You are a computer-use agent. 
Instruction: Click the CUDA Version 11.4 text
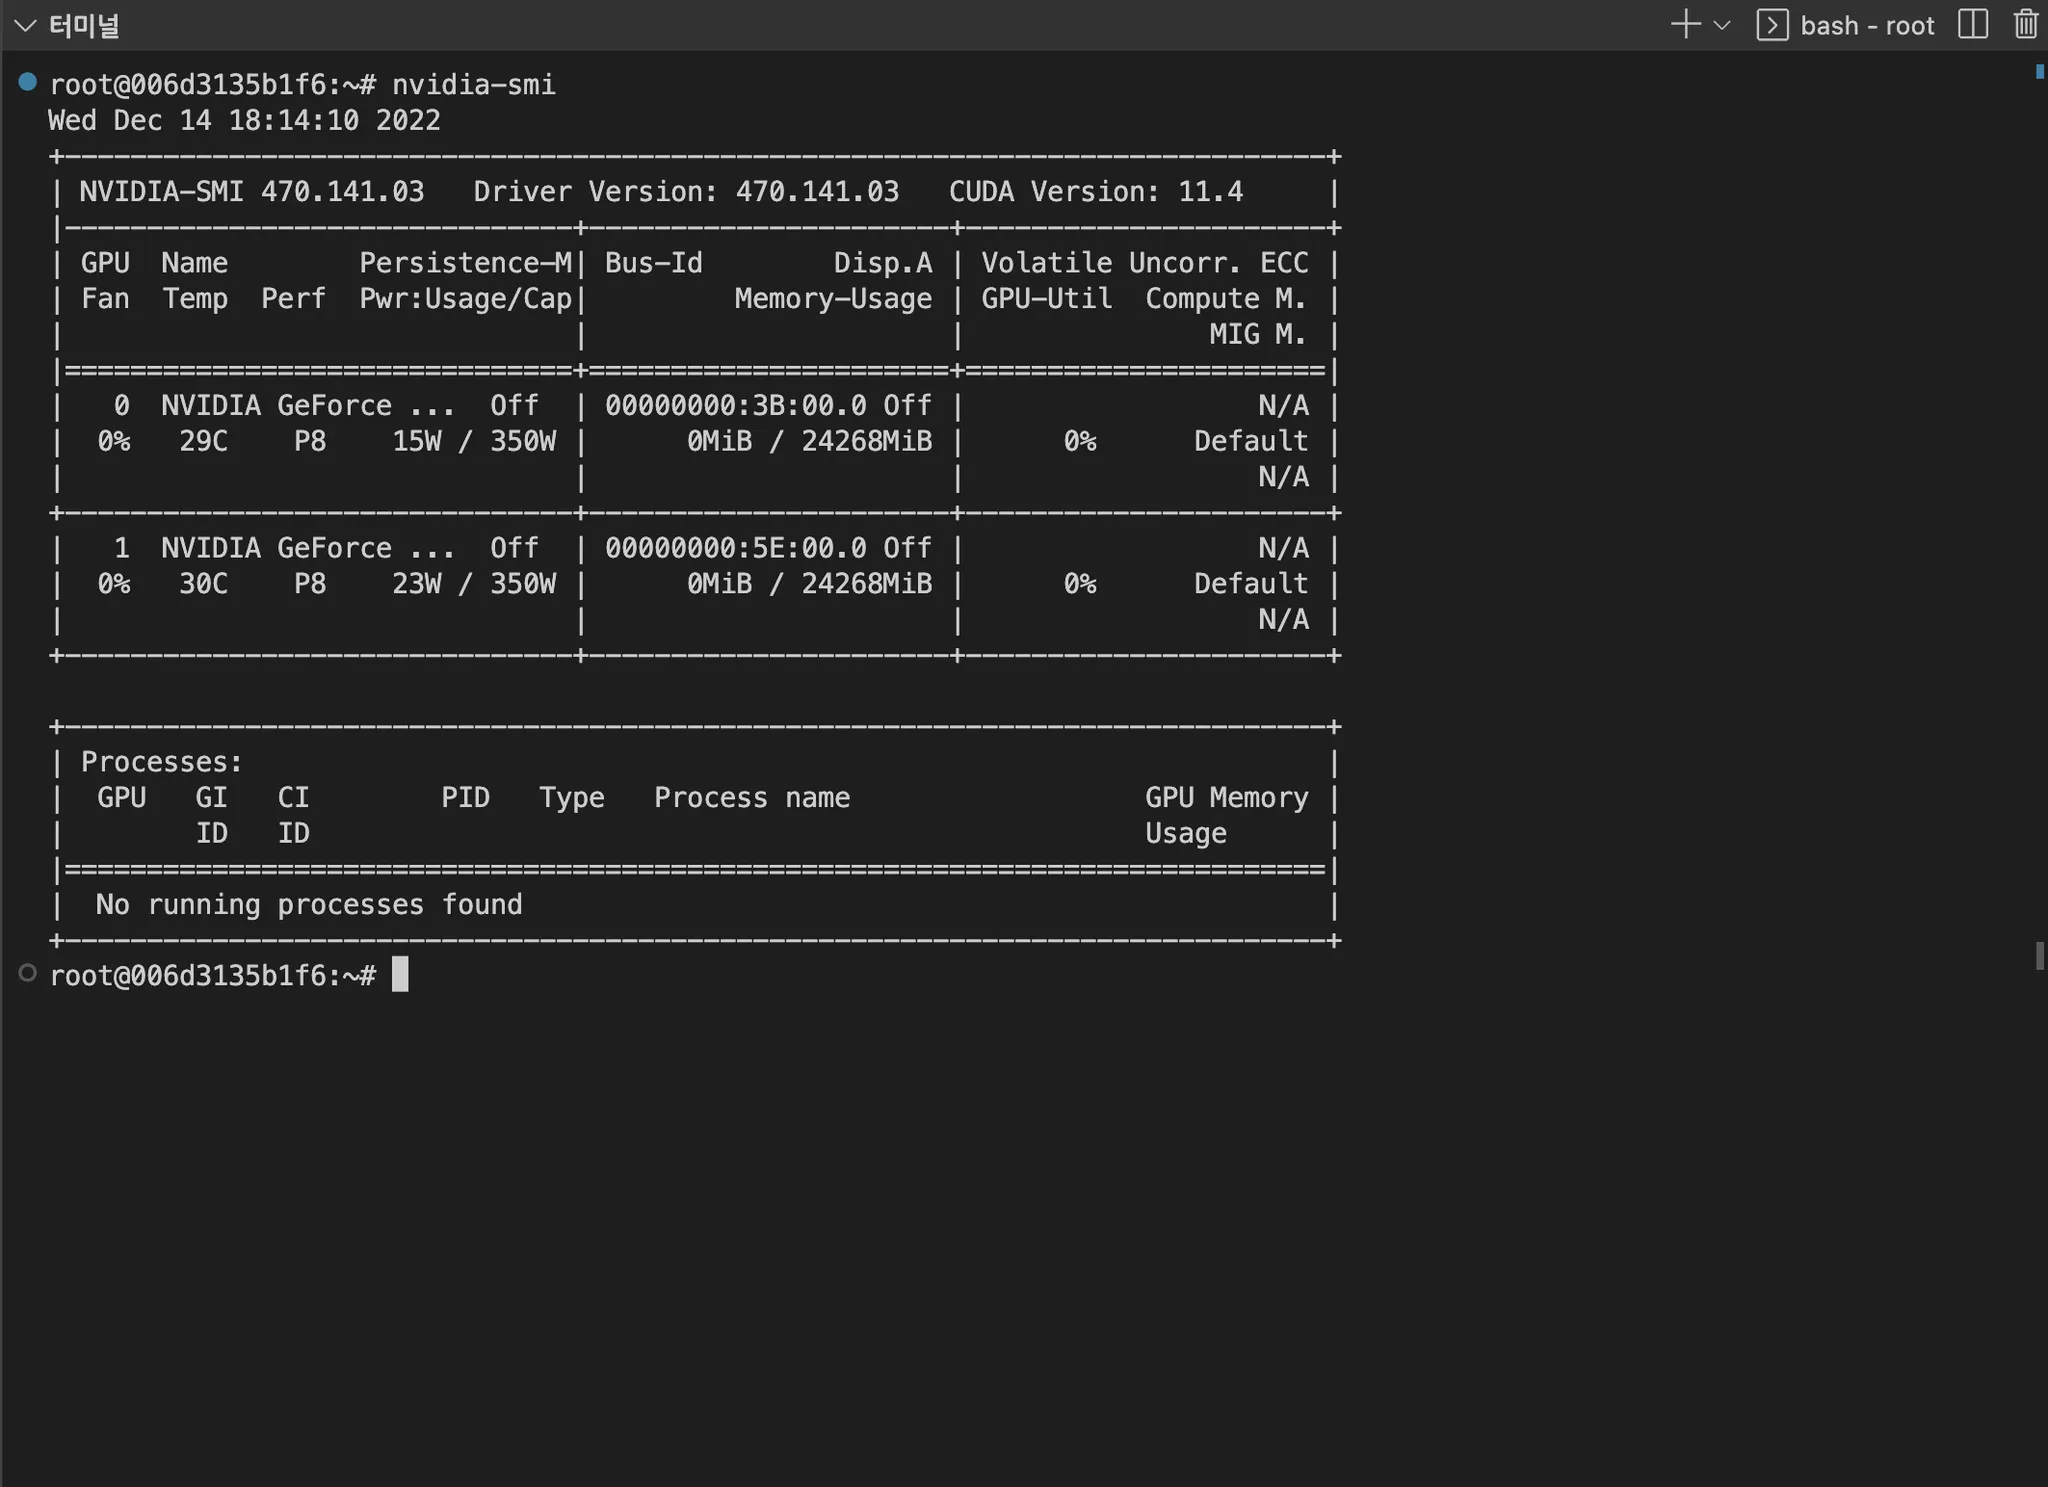[x=1095, y=192]
